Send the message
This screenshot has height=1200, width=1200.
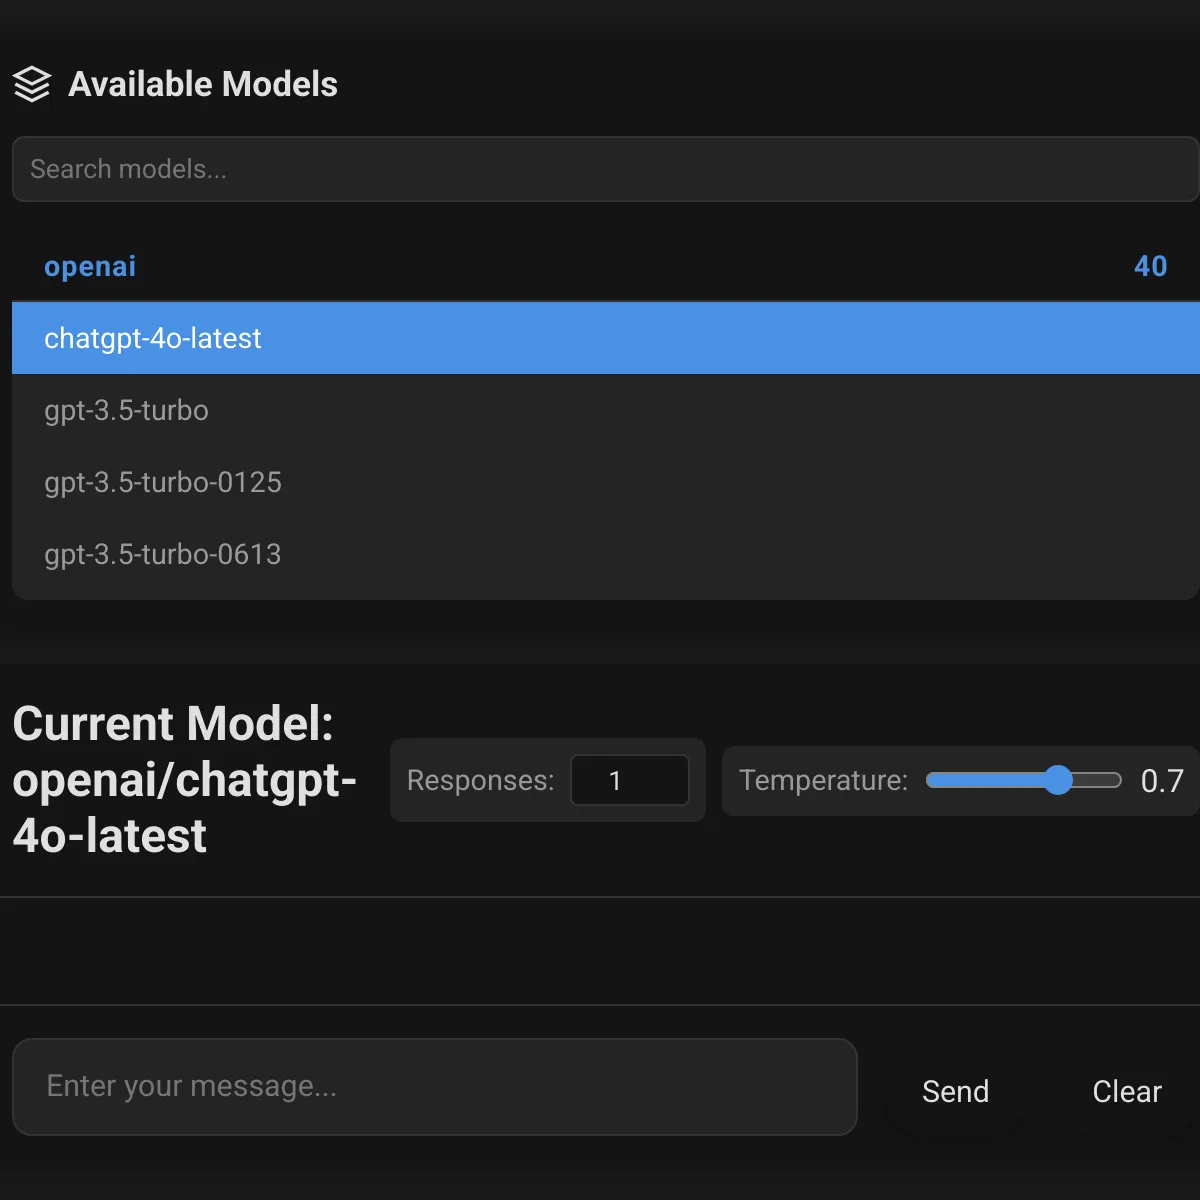(955, 1091)
